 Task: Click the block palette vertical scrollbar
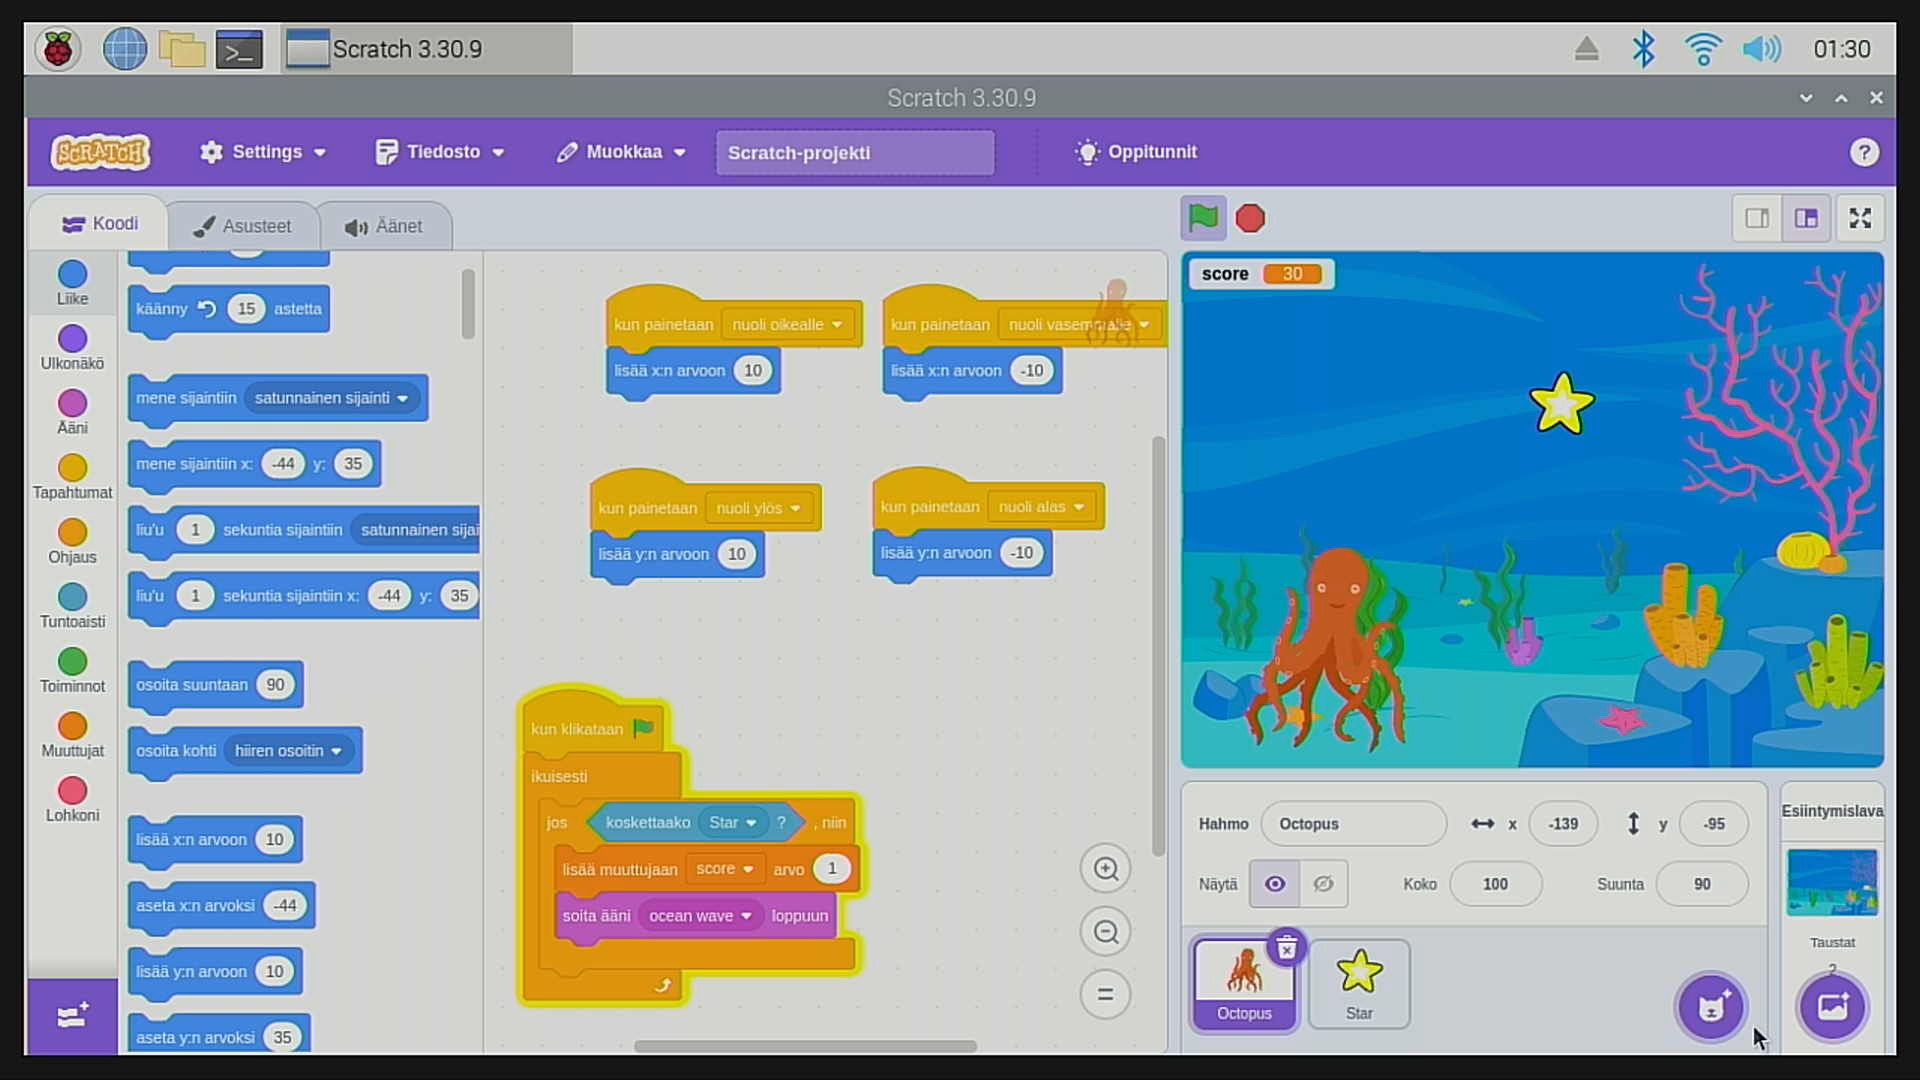click(467, 304)
